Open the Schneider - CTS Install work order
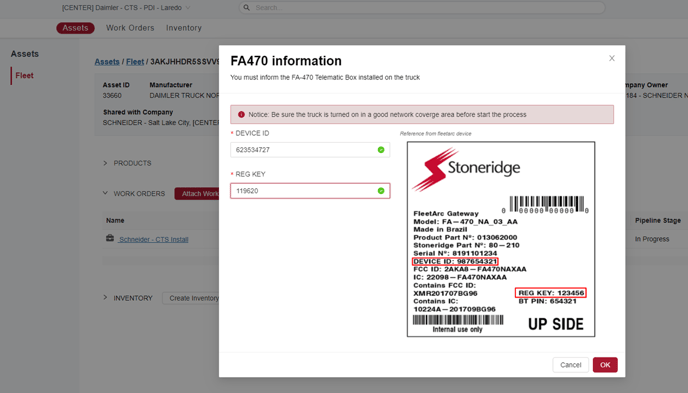Viewport: 688px width, 393px height. (154, 239)
